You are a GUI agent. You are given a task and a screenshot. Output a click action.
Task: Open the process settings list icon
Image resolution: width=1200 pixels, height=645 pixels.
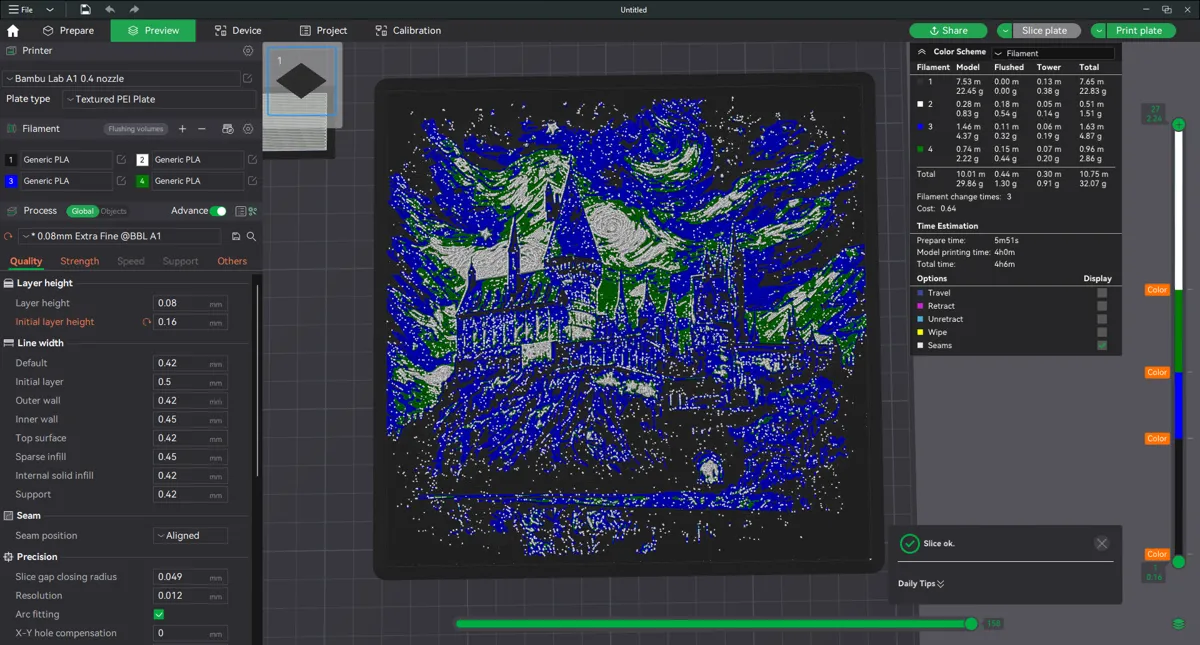pyautogui.click(x=240, y=211)
